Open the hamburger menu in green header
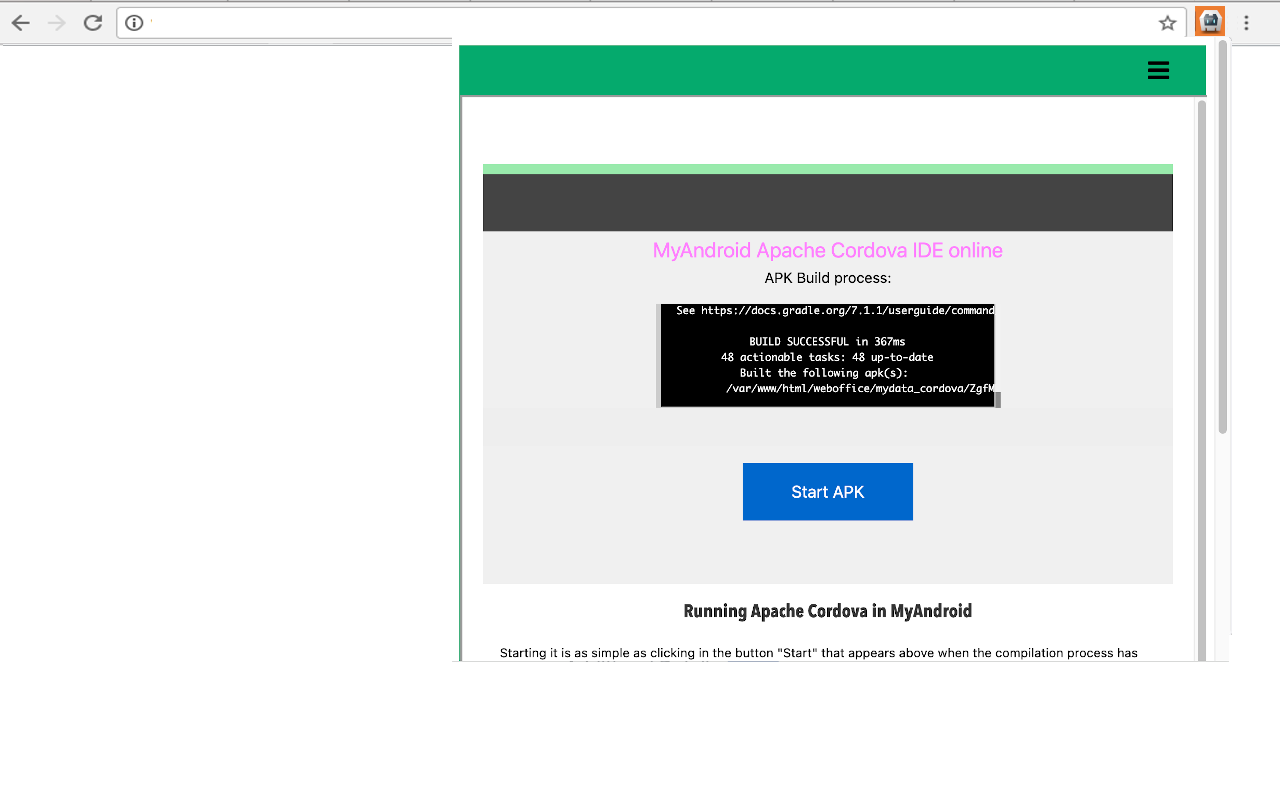The image size is (1280, 800). click(x=1158, y=70)
